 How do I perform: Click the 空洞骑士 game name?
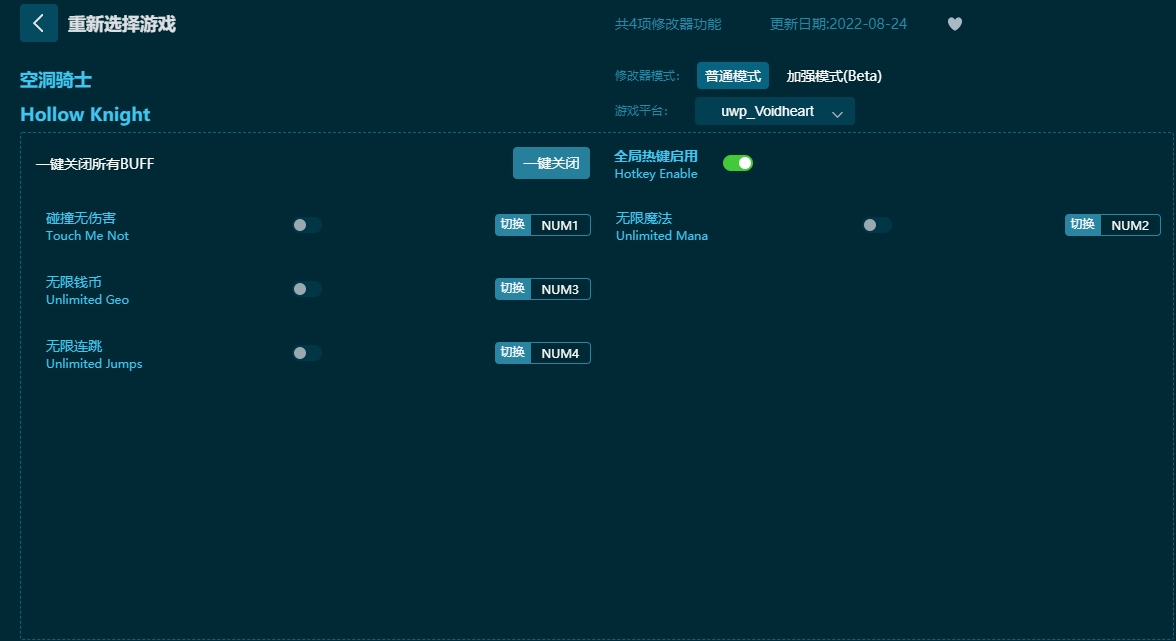coord(56,79)
